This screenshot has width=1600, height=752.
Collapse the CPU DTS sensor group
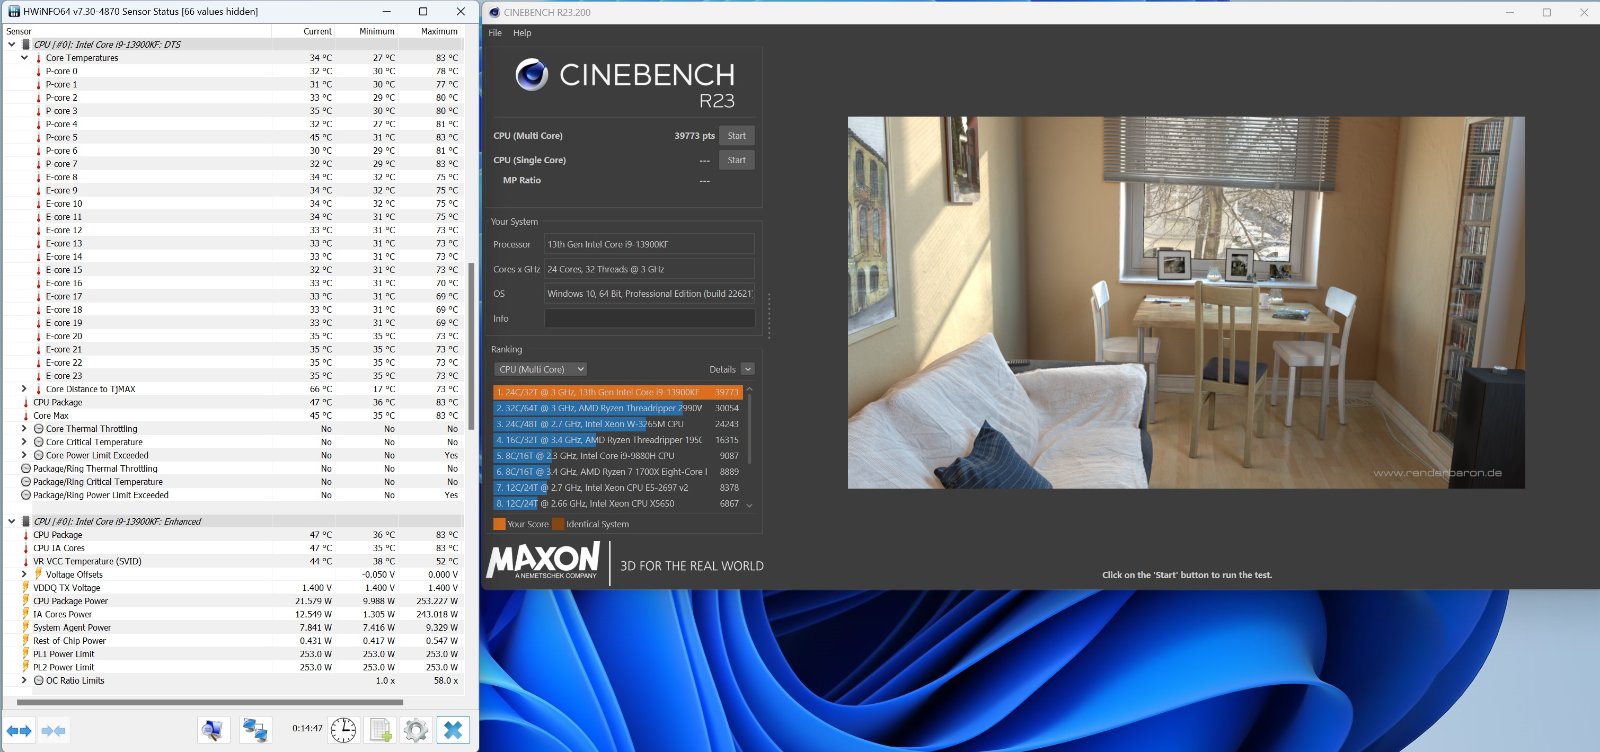[x=12, y=45]
